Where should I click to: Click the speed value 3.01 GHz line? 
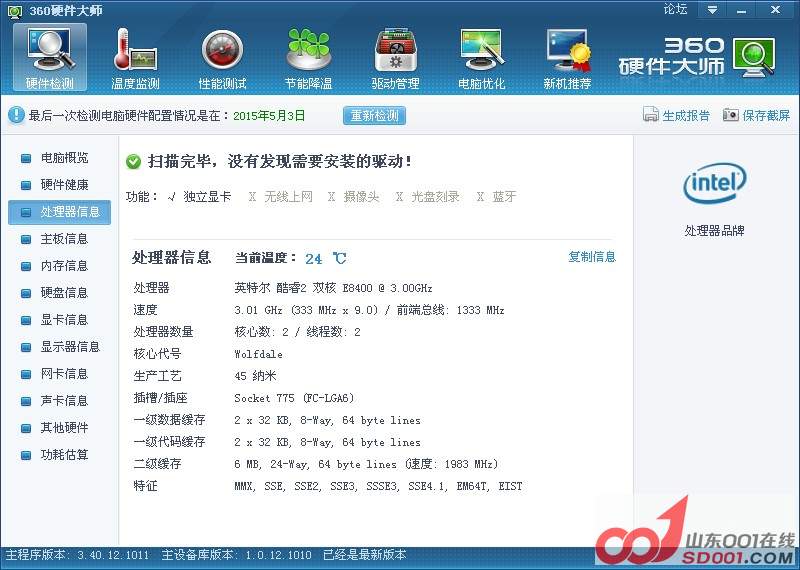click(369, 310)
